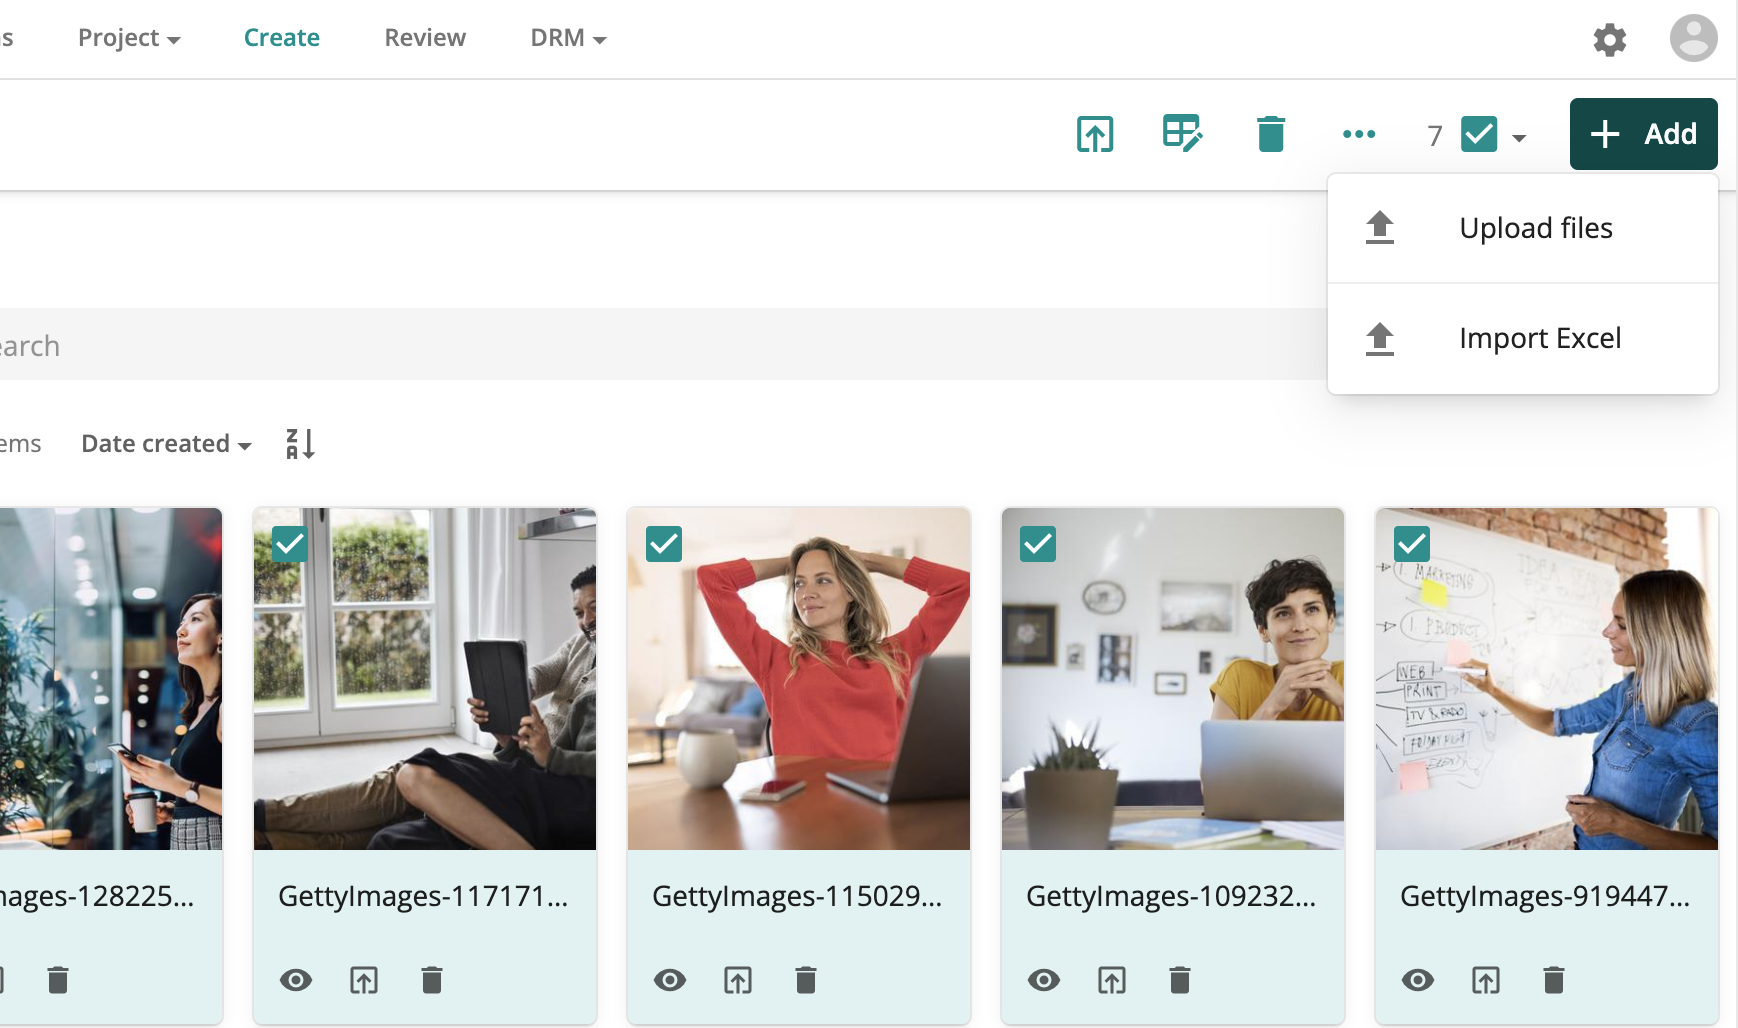This screenshot has width=1738, height=1028.
Task: Click the export selected items toolbar icon
Action: (1095, 134)
